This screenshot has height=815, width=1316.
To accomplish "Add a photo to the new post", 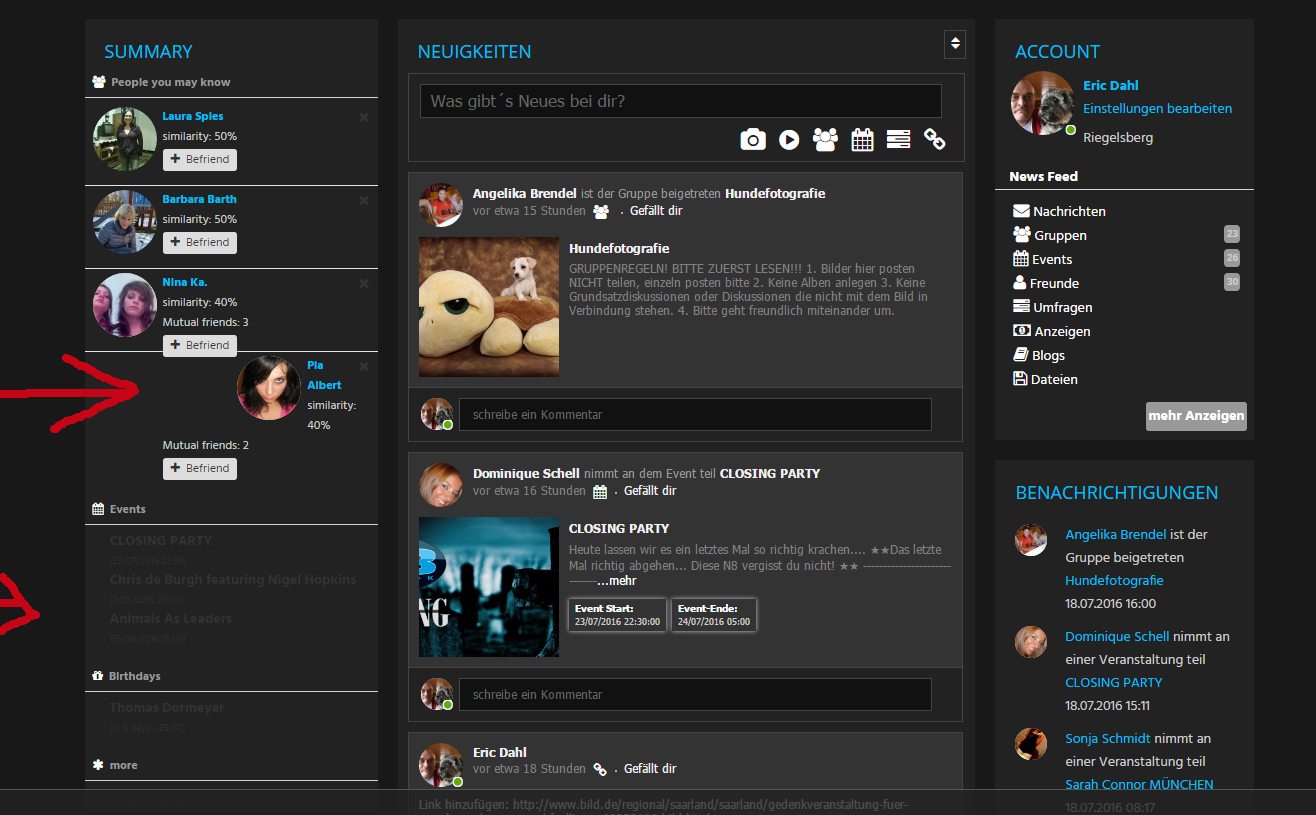I will (x=753, y=139).
